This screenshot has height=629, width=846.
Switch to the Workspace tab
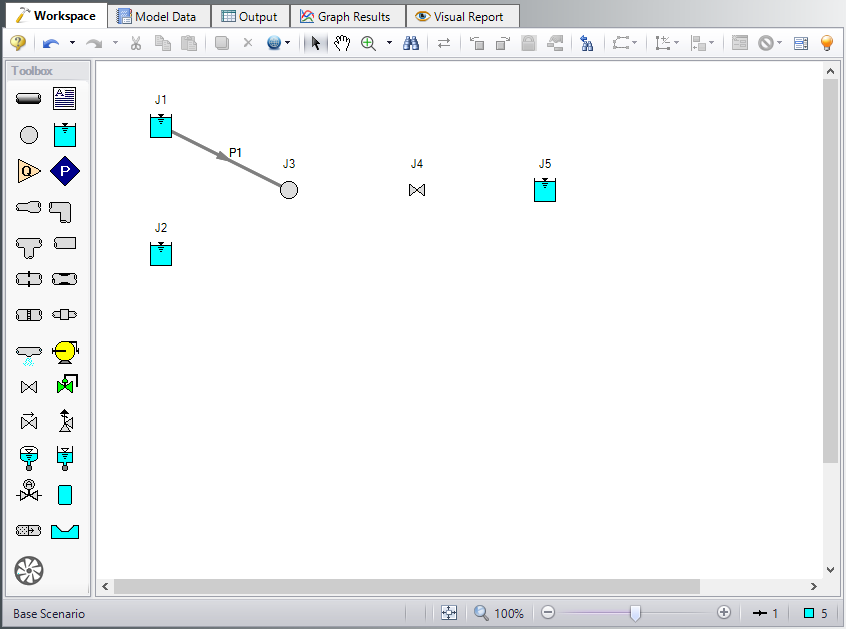pyautogui.click(x=56, y=16)
